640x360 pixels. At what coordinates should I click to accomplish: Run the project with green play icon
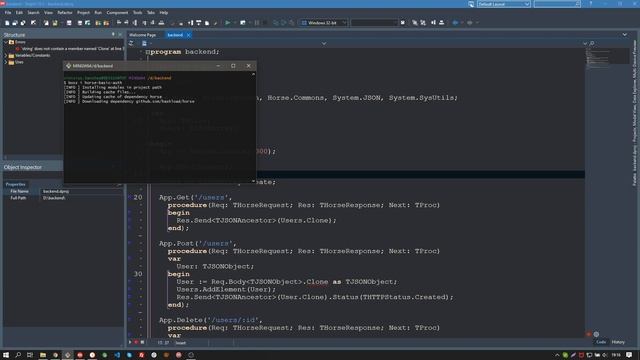(228, 23)
